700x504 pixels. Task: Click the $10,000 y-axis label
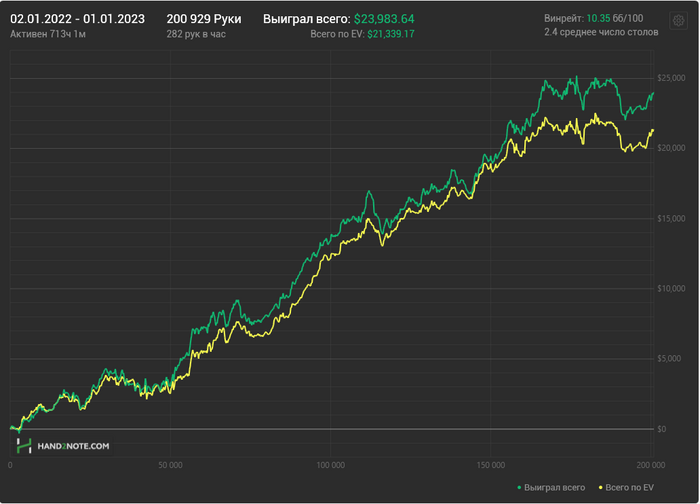[x=671, y=288]
